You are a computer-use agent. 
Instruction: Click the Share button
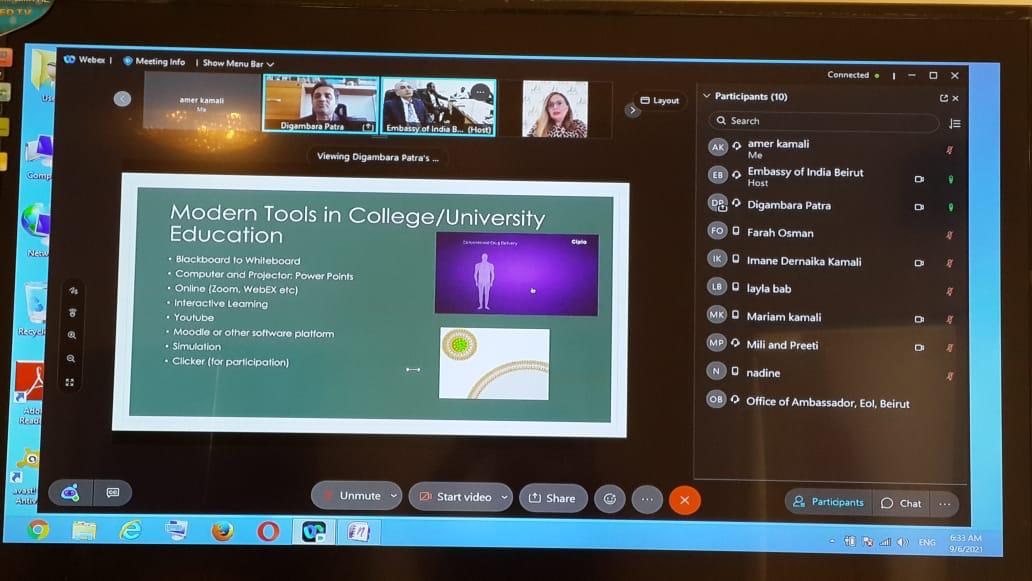click(552, 498)
